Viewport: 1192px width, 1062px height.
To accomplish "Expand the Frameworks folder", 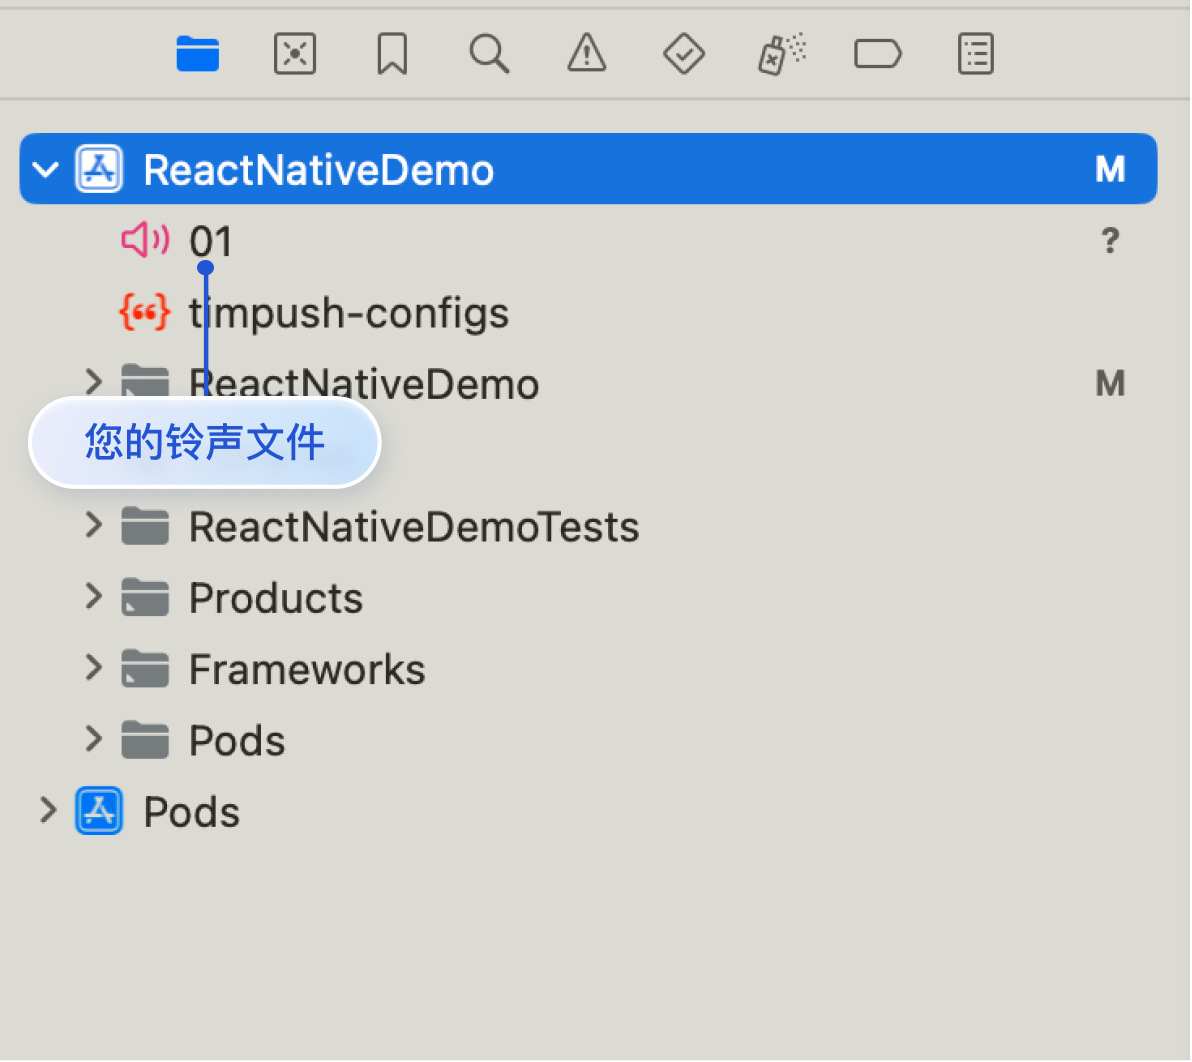I will (94, 667).
